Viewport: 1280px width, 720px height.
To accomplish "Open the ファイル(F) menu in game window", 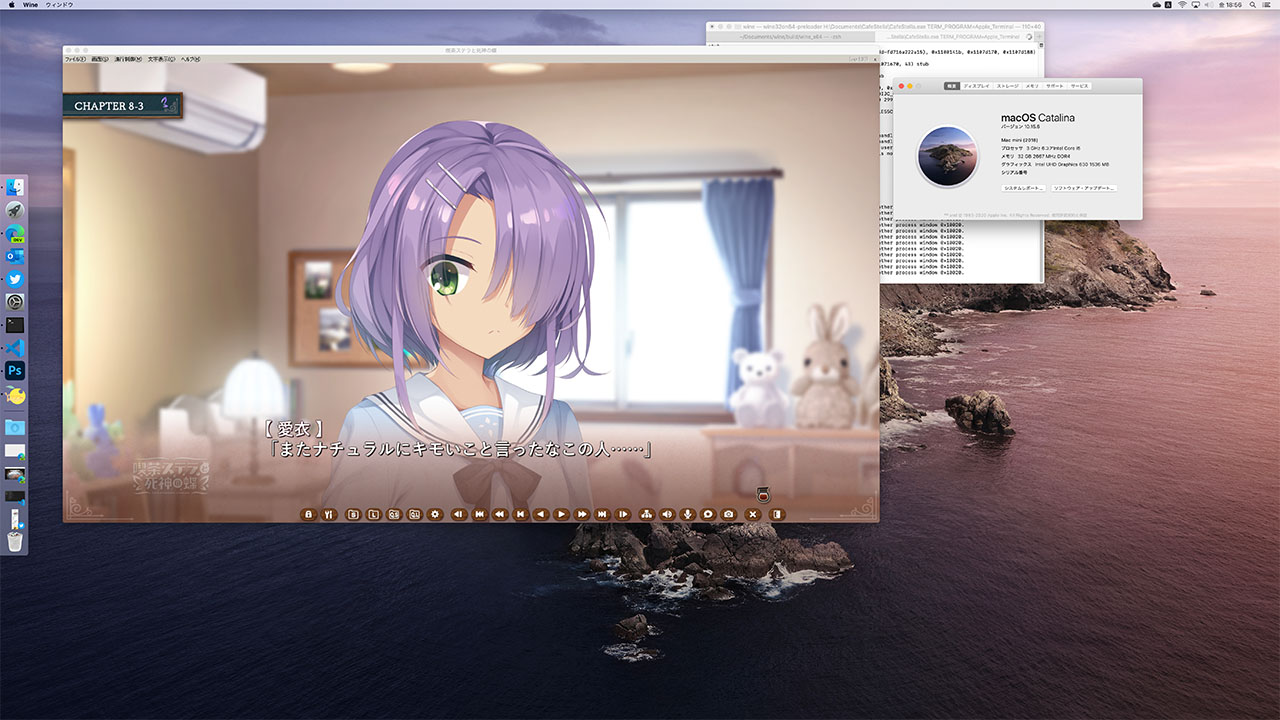I will point(75,59).
